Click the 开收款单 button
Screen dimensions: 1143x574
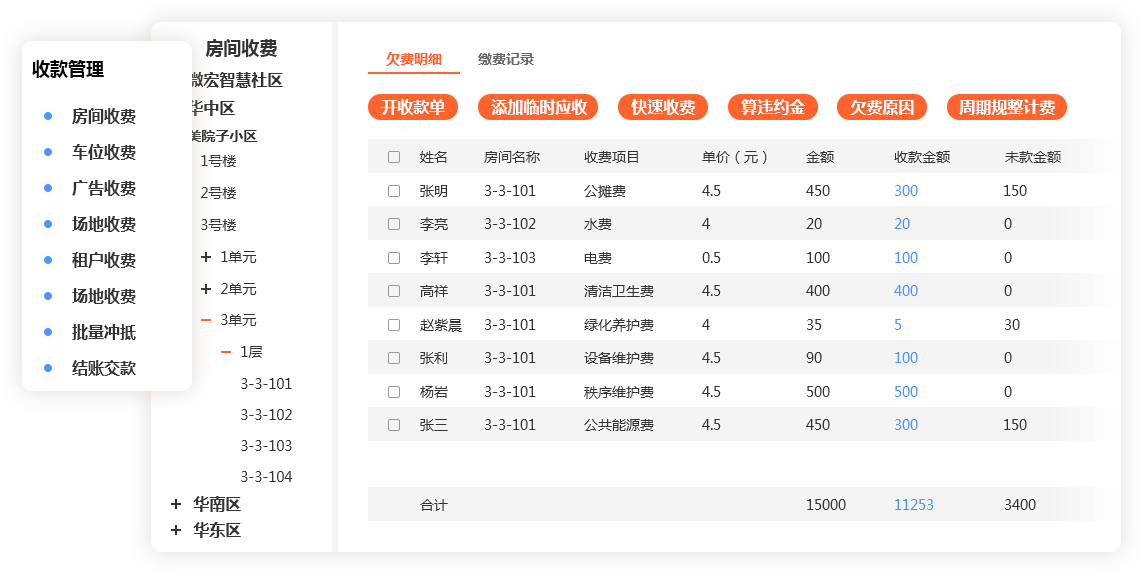pyautogui.click(x=413, y=107)
